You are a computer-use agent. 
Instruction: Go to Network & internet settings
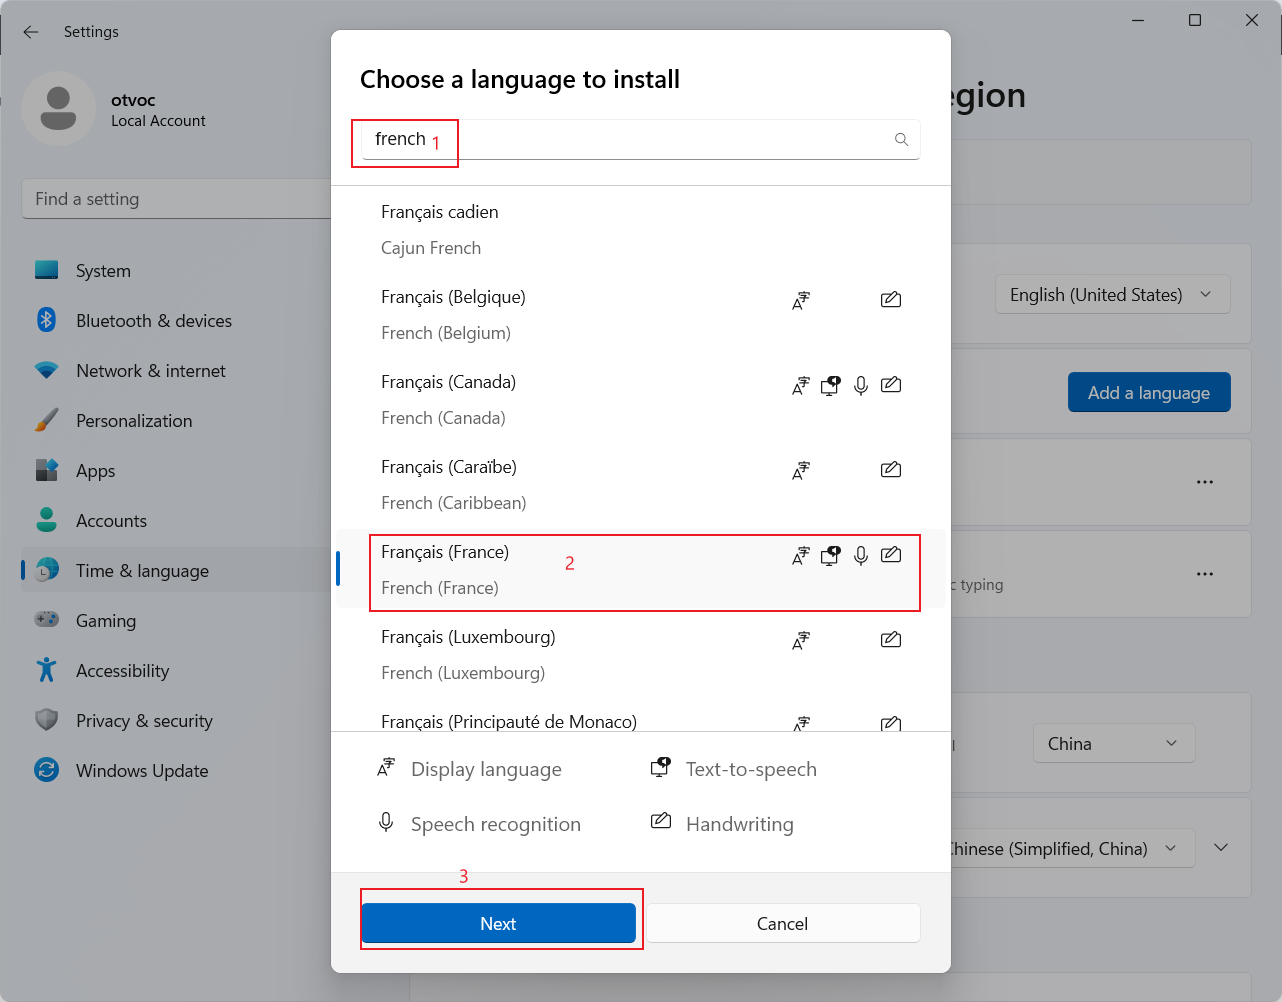point(176,370)
